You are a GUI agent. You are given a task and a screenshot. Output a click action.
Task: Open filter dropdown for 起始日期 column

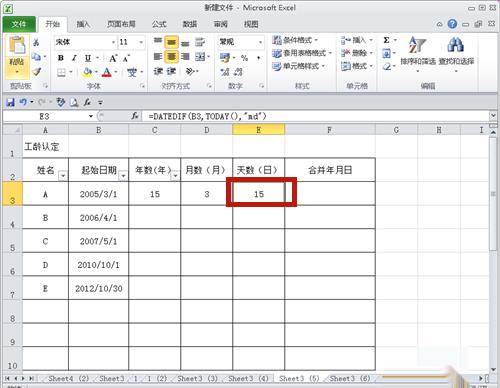pos(123,175)
